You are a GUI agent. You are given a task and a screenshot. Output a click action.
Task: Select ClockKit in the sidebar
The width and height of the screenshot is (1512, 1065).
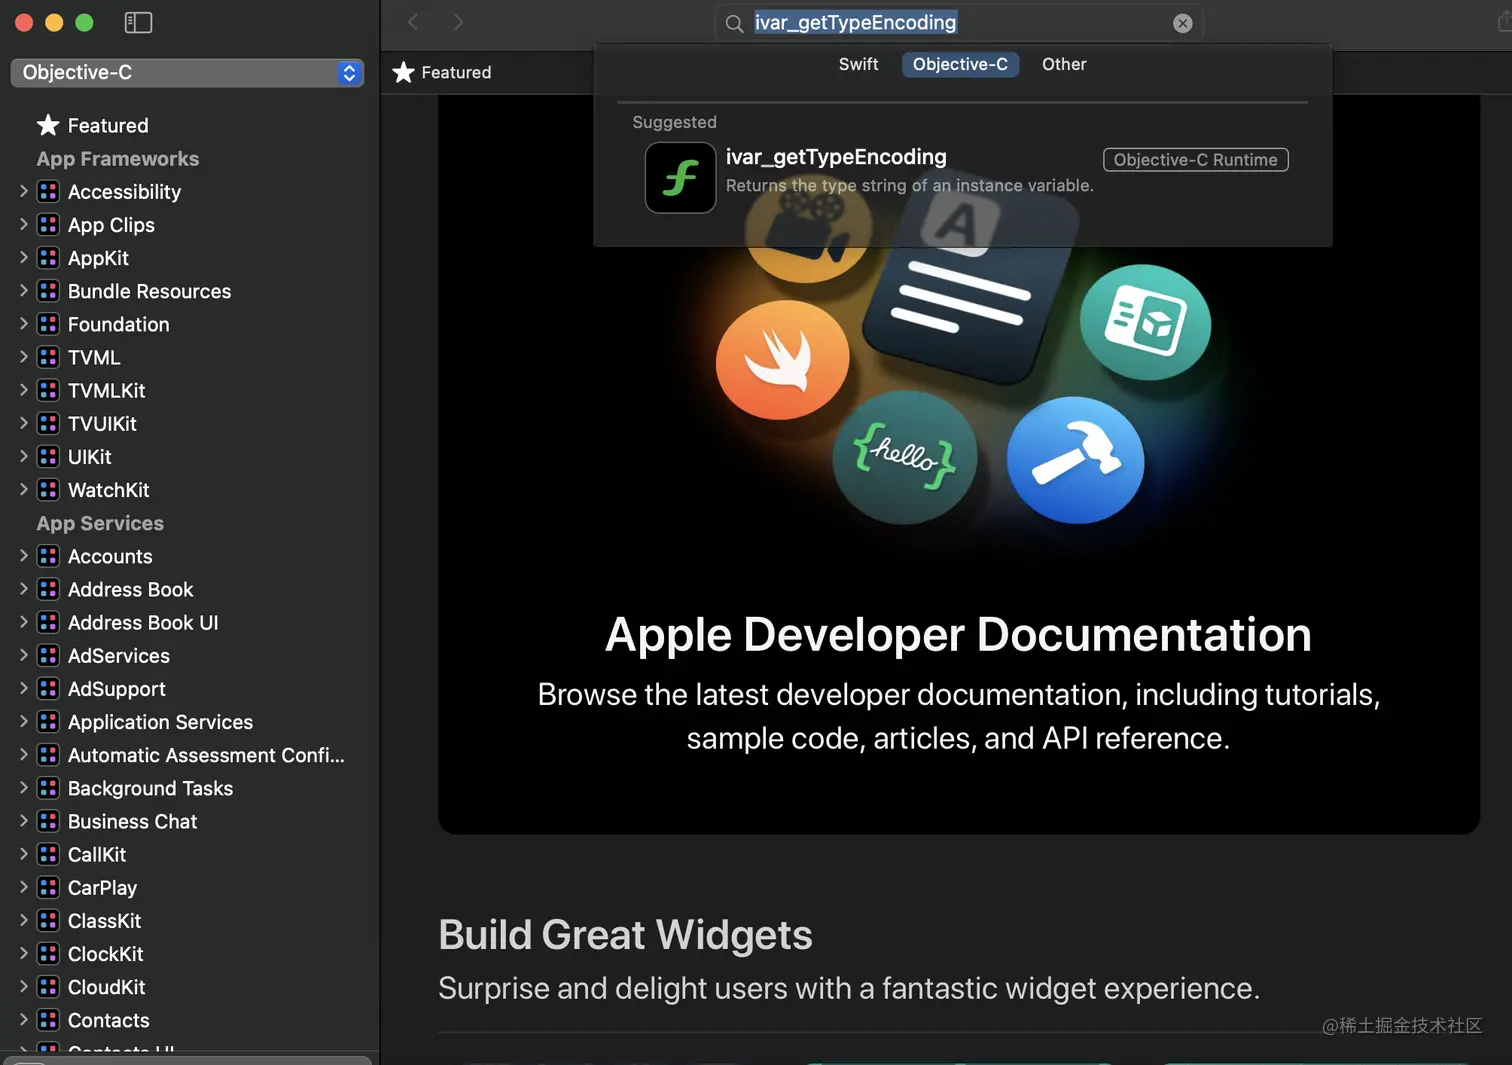click(x=105, y=953)
